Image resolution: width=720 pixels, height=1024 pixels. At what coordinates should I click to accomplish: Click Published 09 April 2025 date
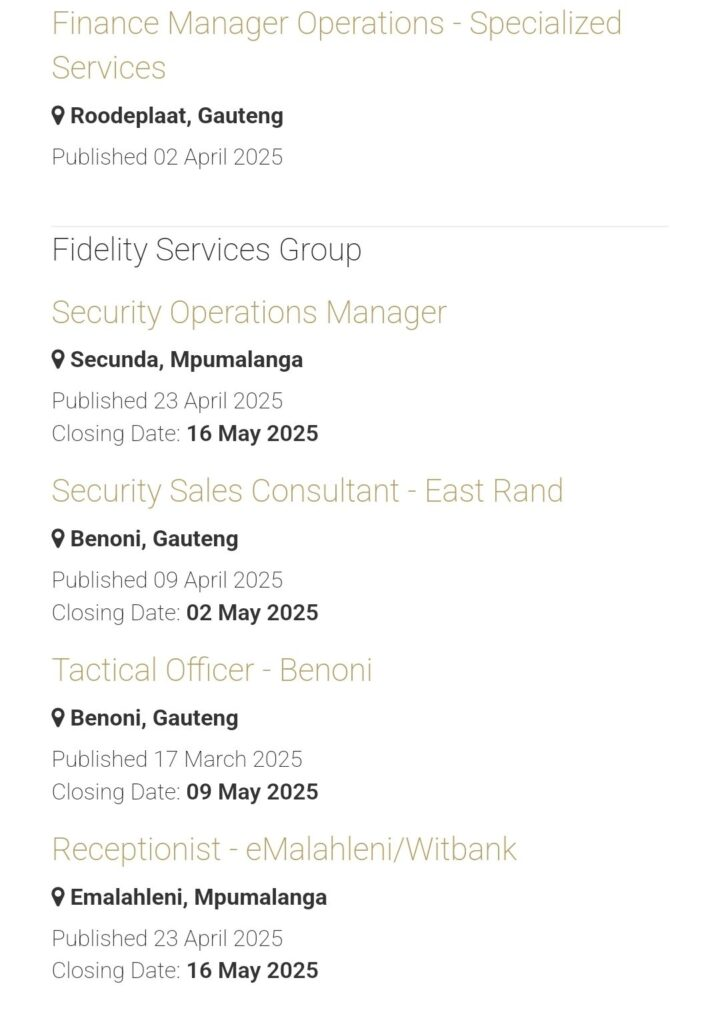tap(167, 580)
